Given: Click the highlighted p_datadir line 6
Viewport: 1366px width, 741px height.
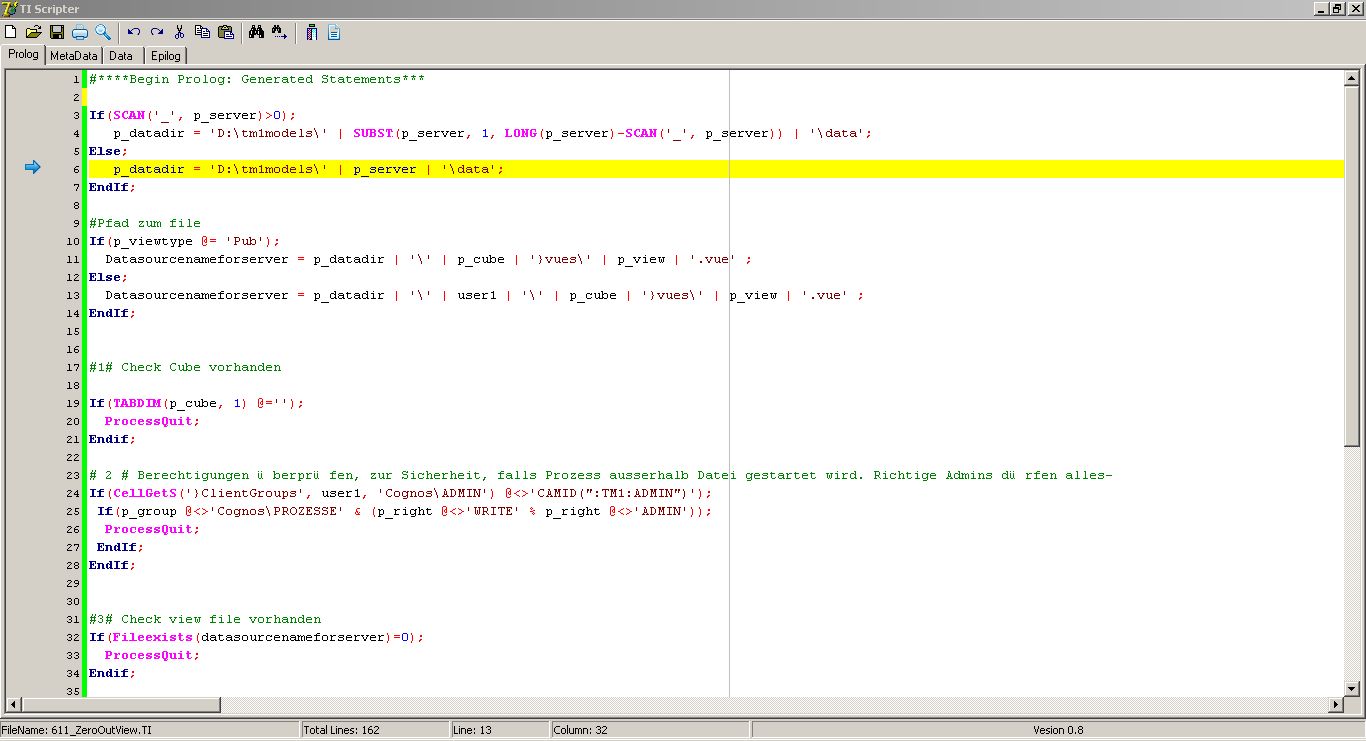Looking at the screenshot, I should [714, 169].
